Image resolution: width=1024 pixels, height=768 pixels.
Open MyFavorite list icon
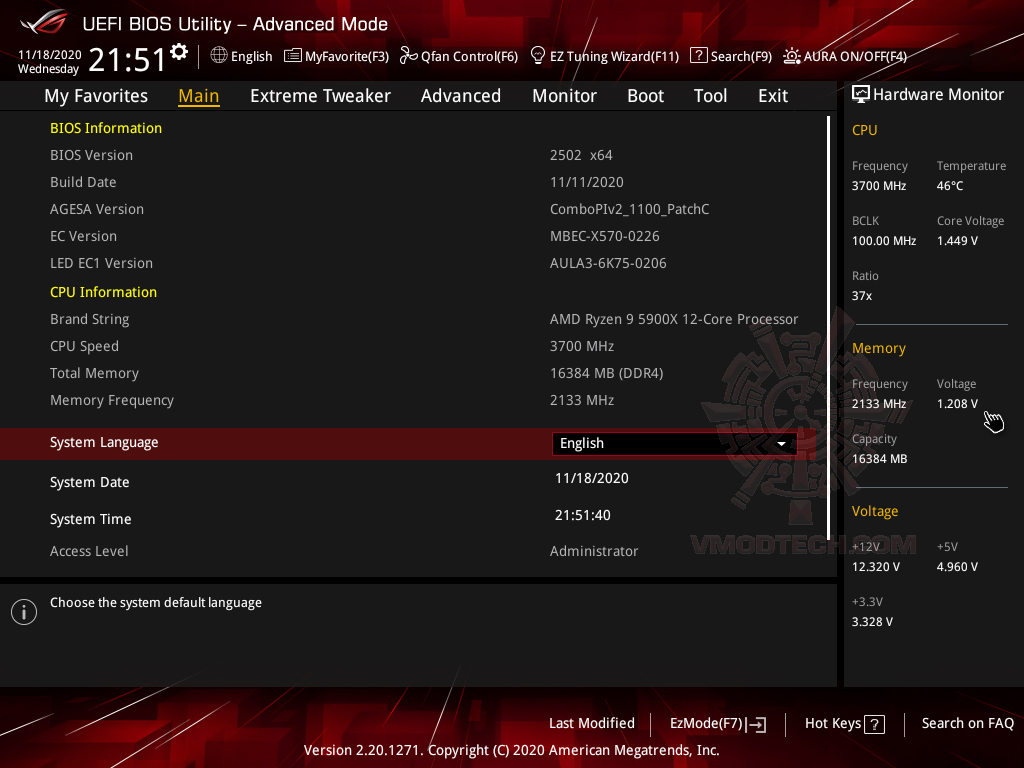(293, 56)
